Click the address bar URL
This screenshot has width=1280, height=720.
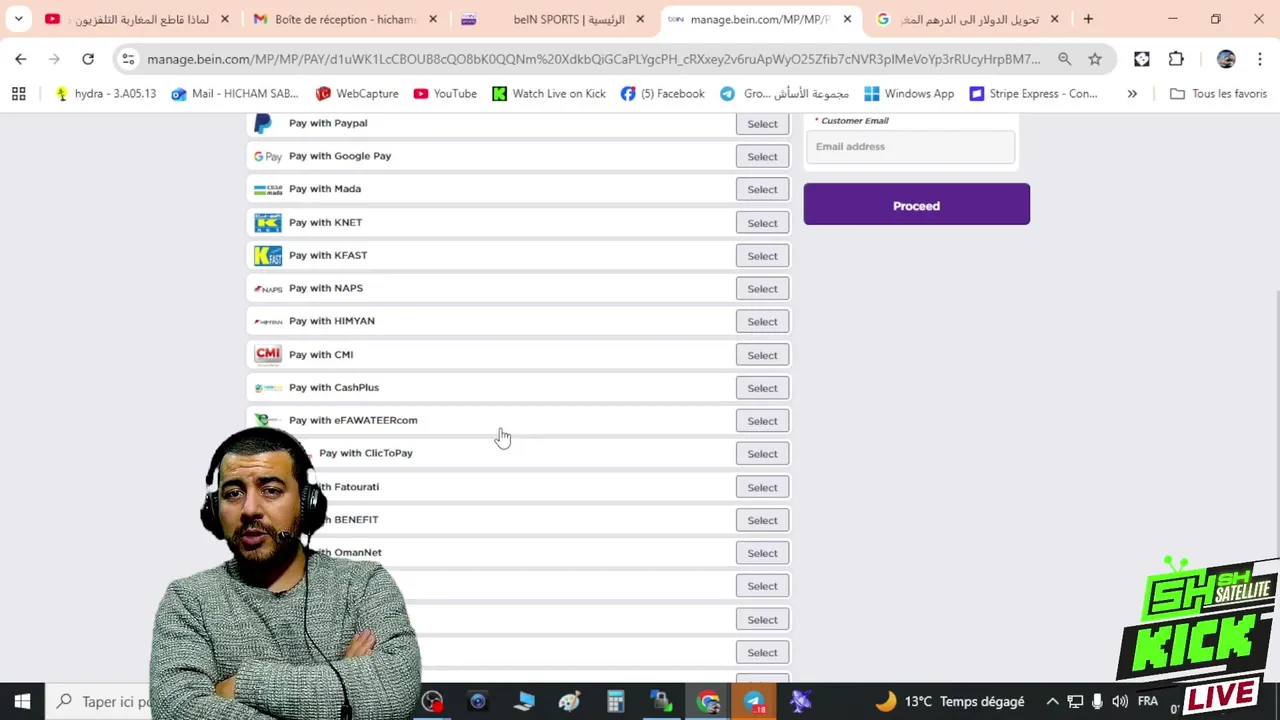point(593,59)
